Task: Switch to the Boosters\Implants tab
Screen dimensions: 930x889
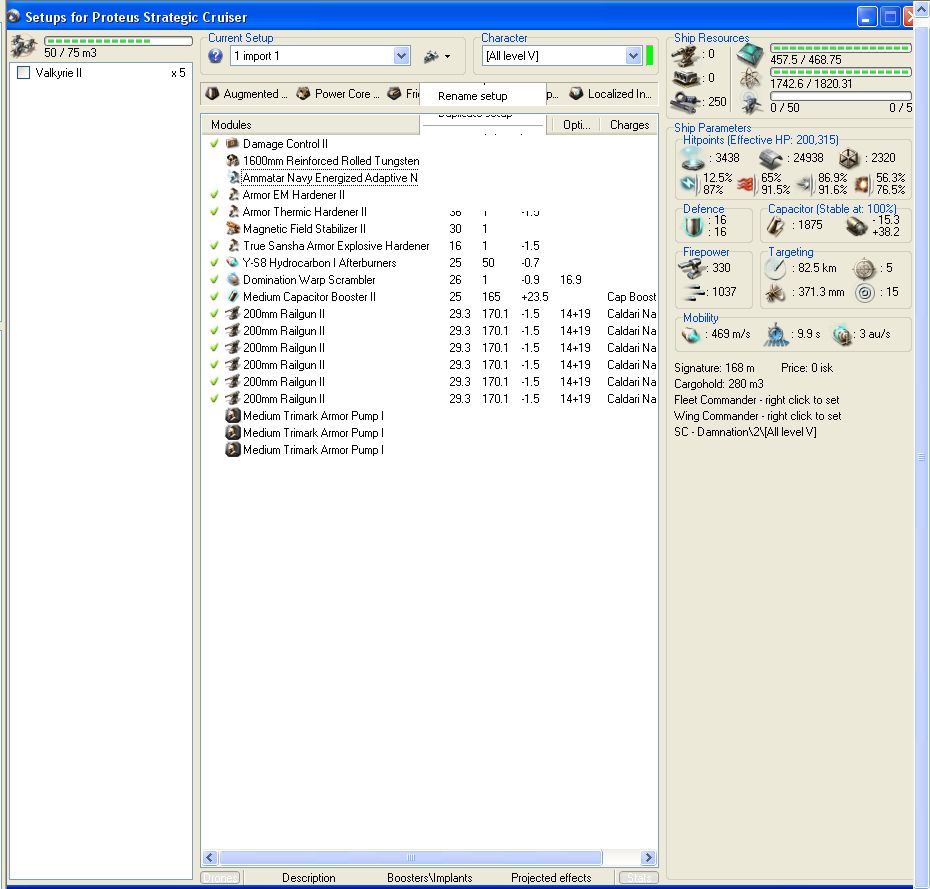Action: click(x=429, y=878)
